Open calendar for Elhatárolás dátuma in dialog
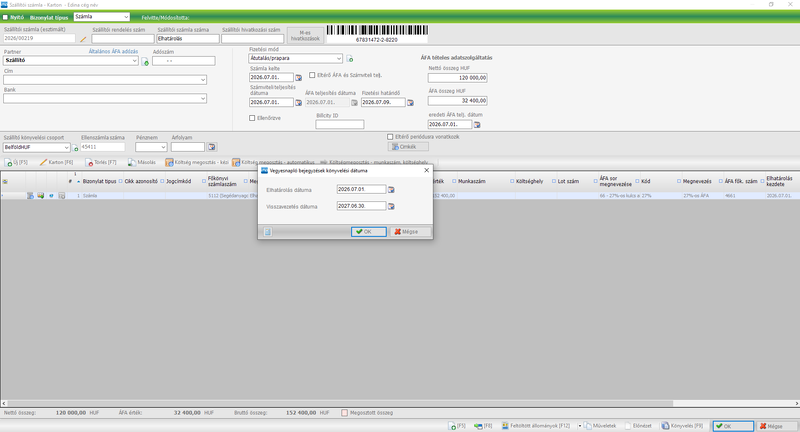Image resolution: width=800 pixels, height=432 pixels. point(391,190)
